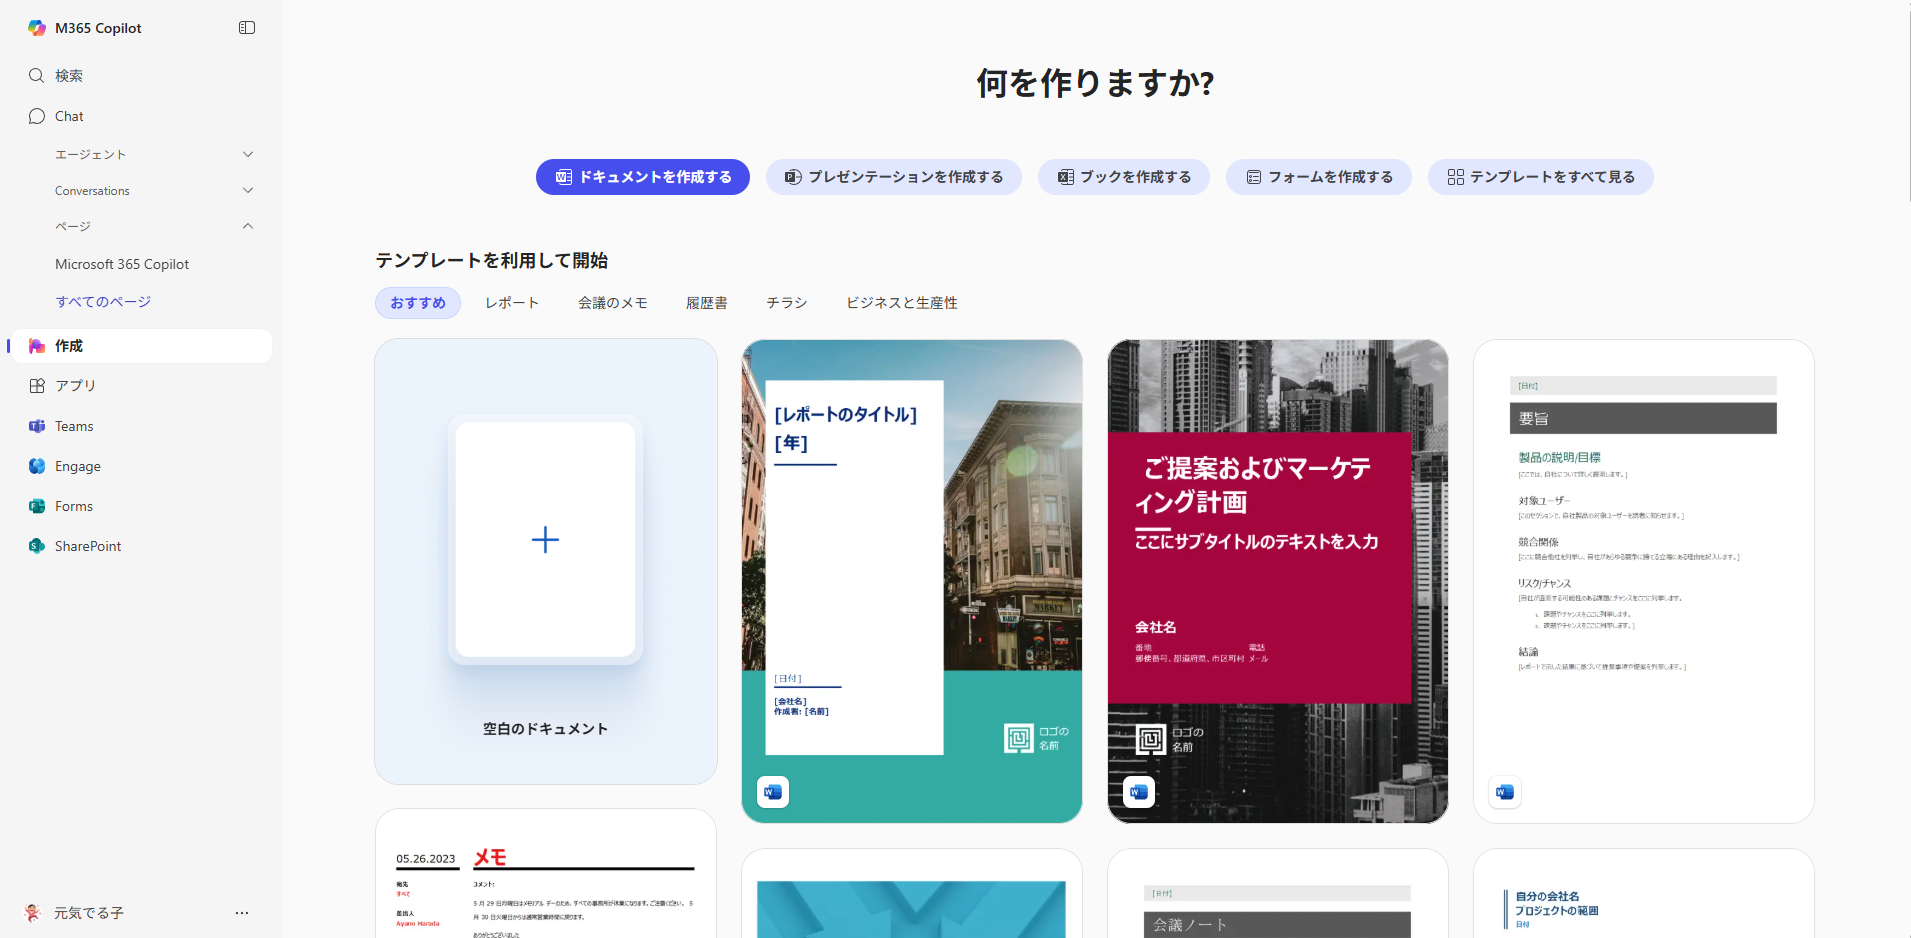Click the 何を作りますか? heading

click(1095, 83)
